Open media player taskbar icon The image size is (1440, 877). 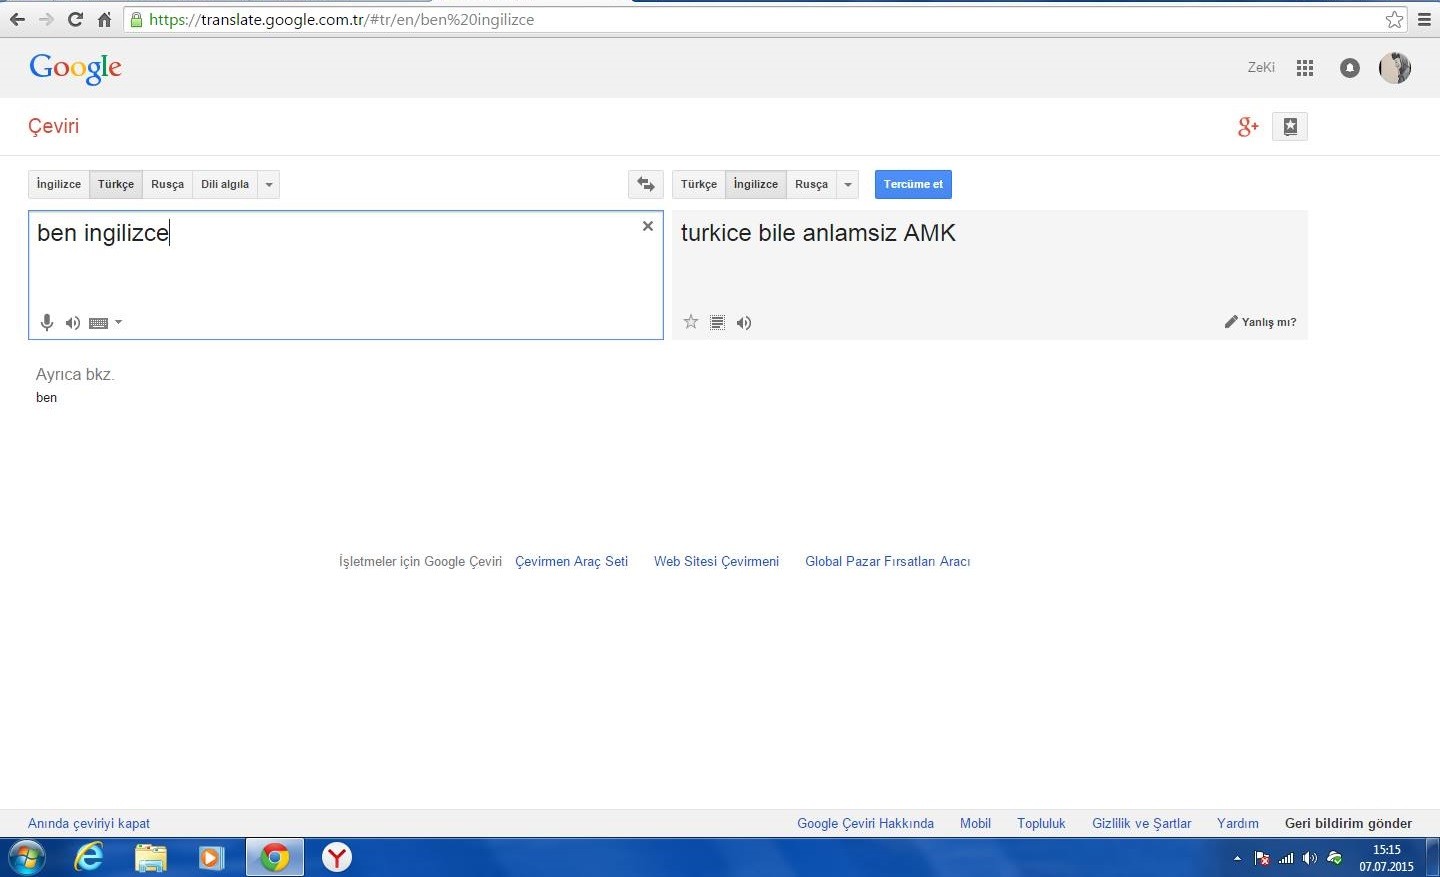coord(211,858)
